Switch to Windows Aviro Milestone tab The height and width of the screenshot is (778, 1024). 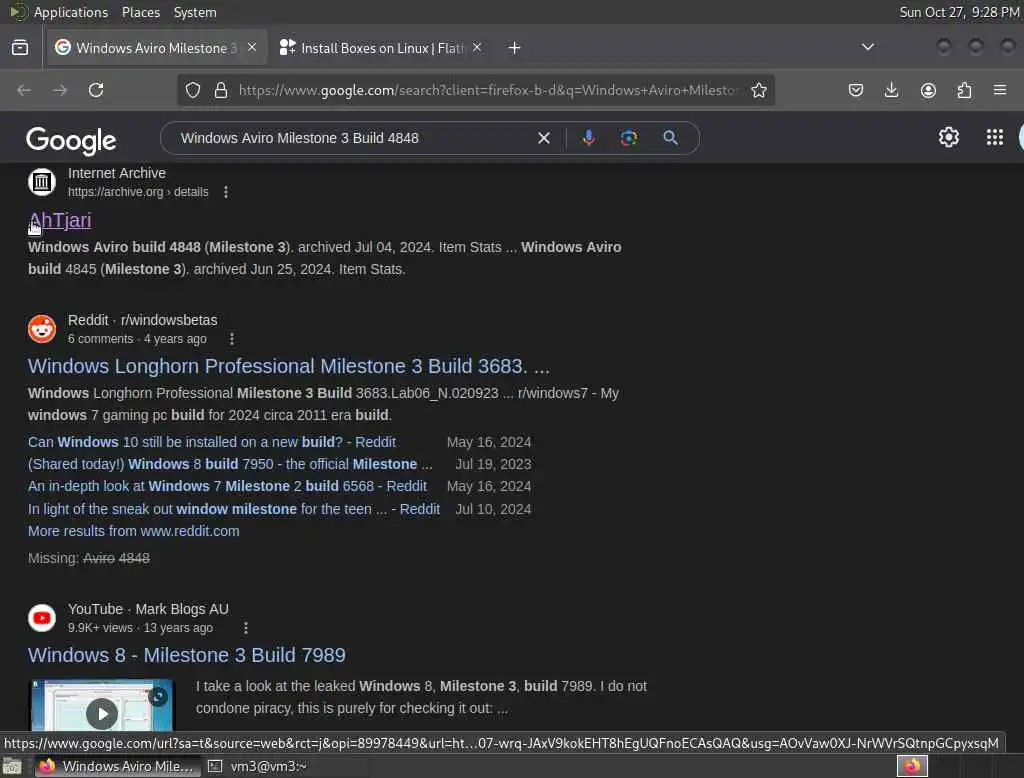[155, 48]
